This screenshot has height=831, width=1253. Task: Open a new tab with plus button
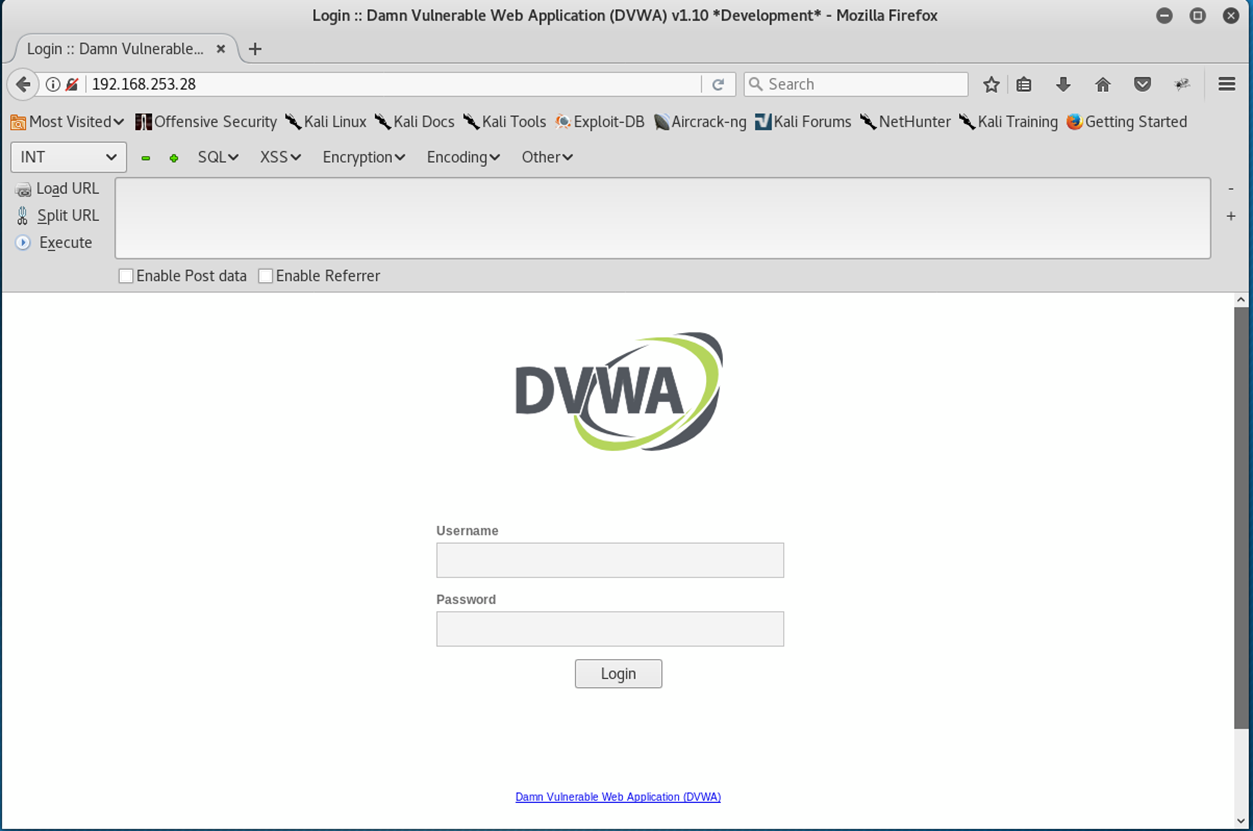tap(255, 49)
